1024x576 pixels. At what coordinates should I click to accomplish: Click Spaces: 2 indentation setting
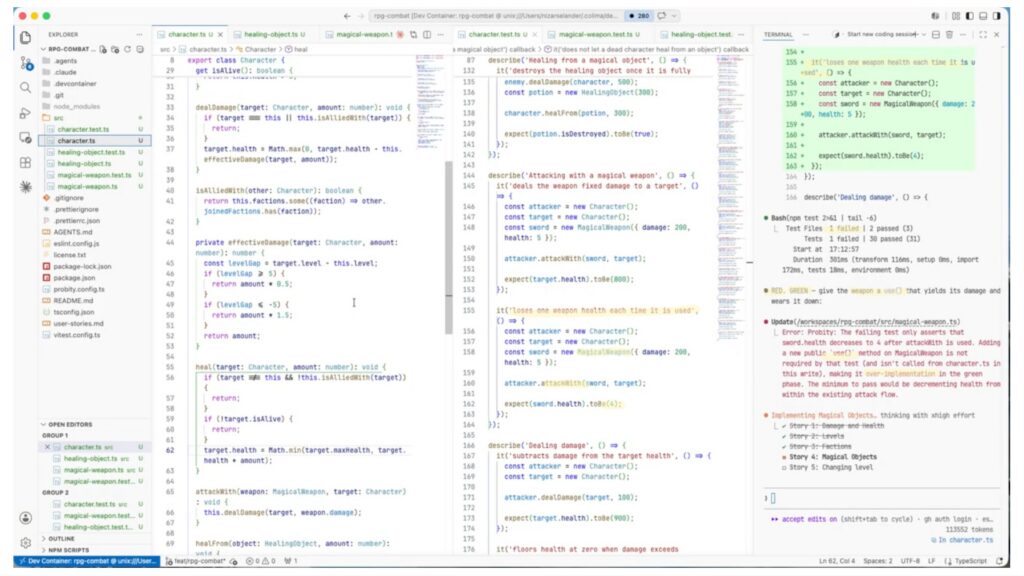878,561
